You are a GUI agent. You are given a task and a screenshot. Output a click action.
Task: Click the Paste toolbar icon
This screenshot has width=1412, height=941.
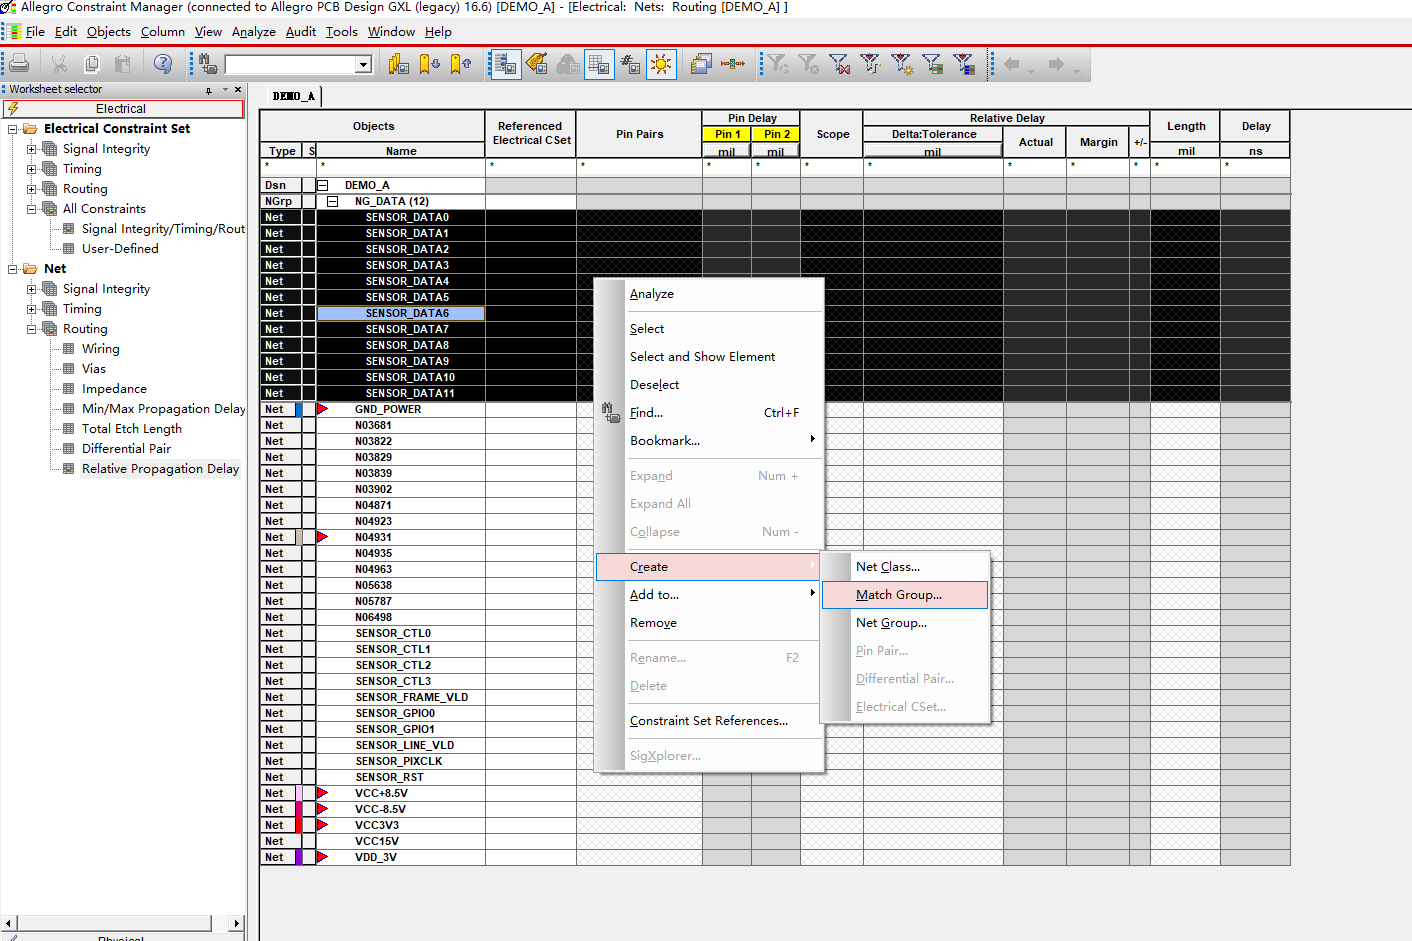pyautogui.click(x=123, y=64)
